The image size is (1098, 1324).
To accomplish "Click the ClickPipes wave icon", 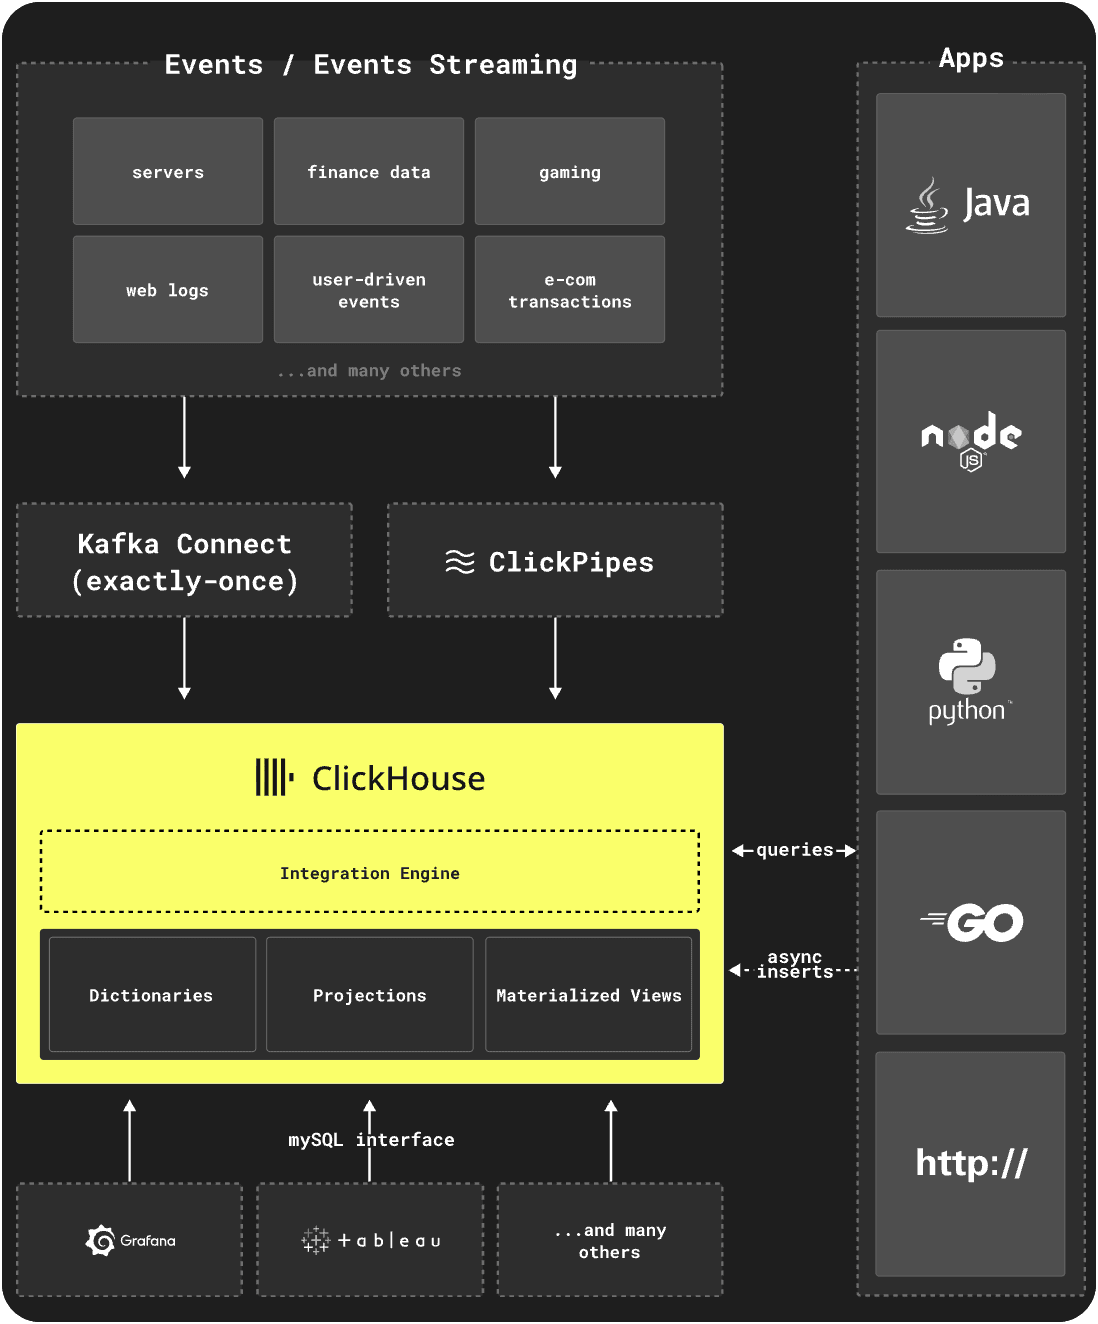I will point(460,562).
